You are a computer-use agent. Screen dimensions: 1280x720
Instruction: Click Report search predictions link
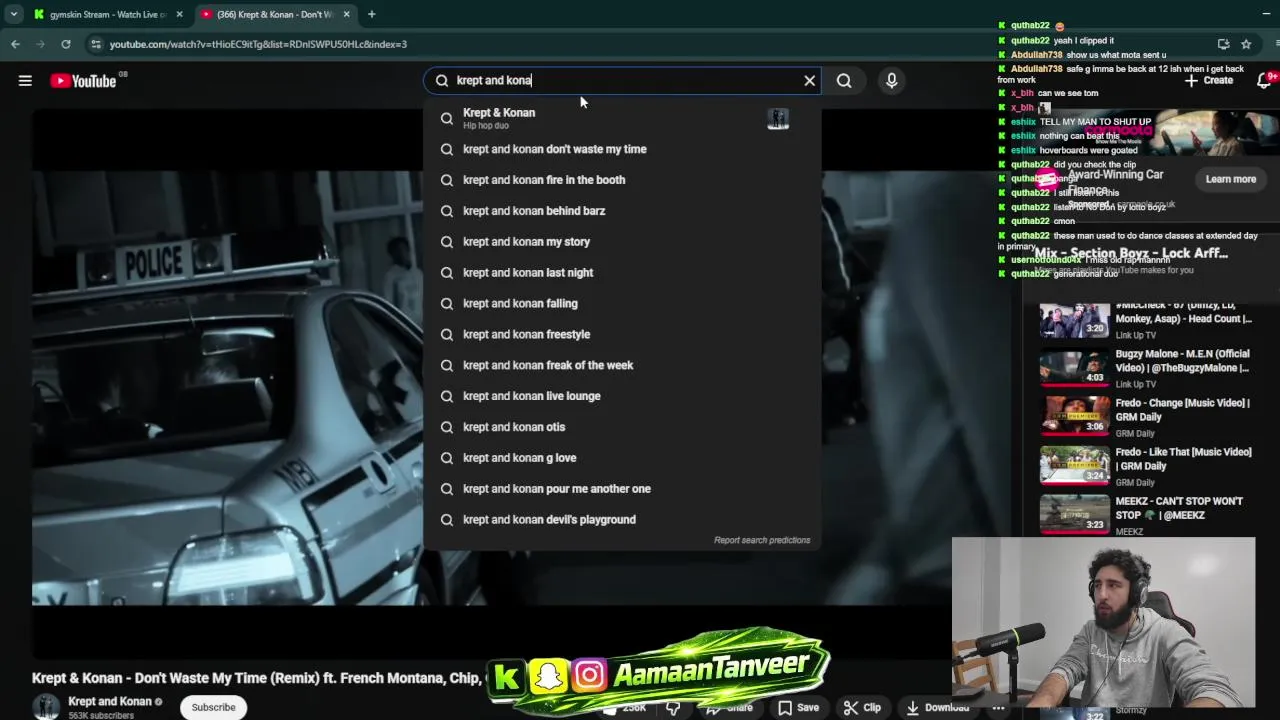coord(762,540)
